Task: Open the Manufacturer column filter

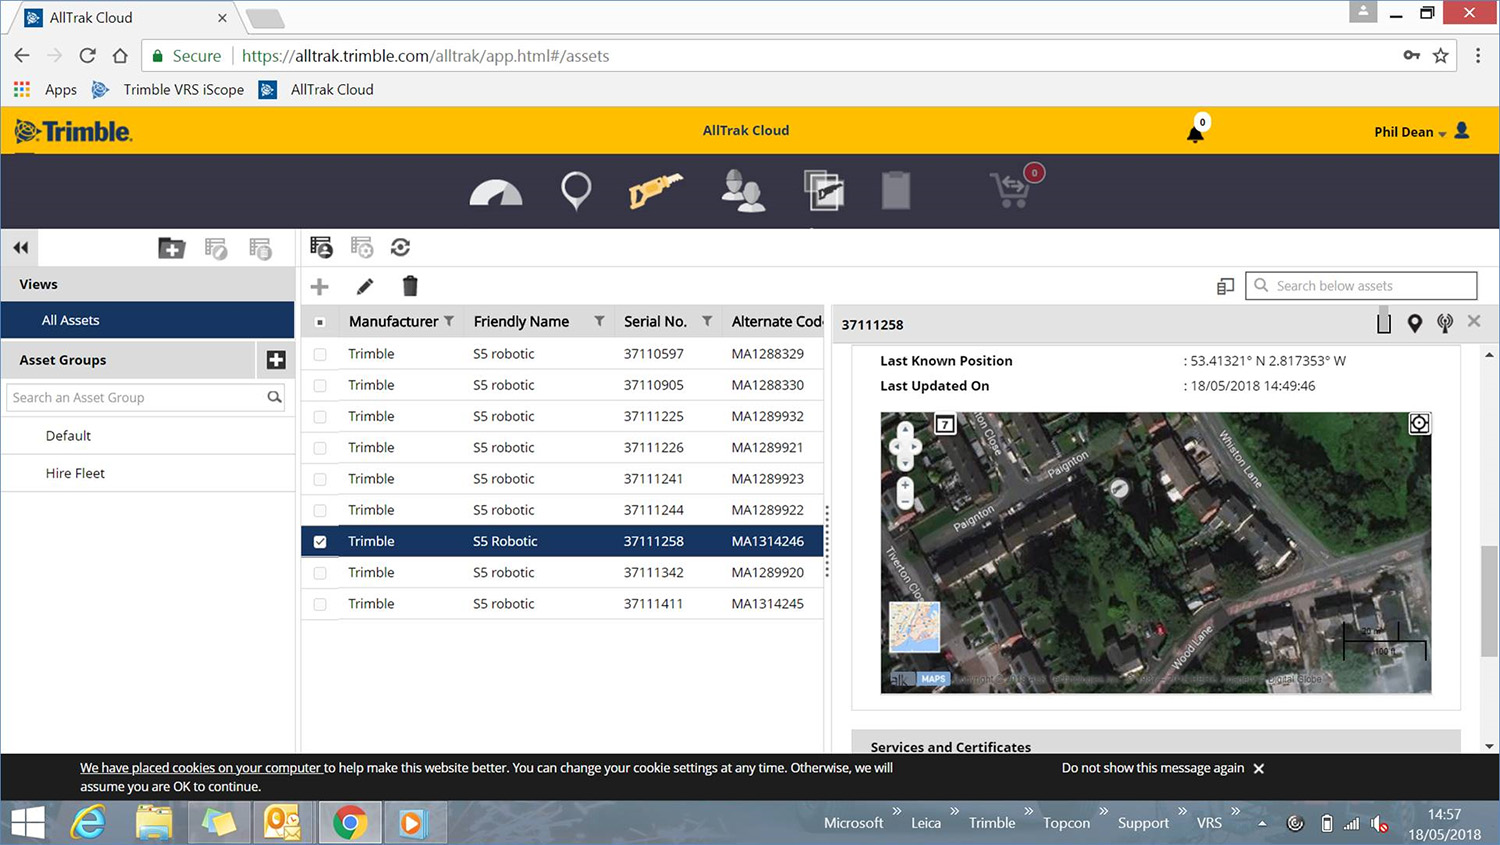Action: point(449,321)
